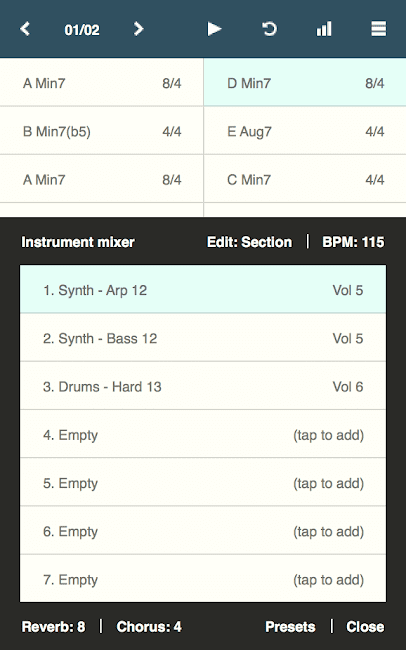
Task: Select the D Min7 chord cell
Action: point(305,82)
